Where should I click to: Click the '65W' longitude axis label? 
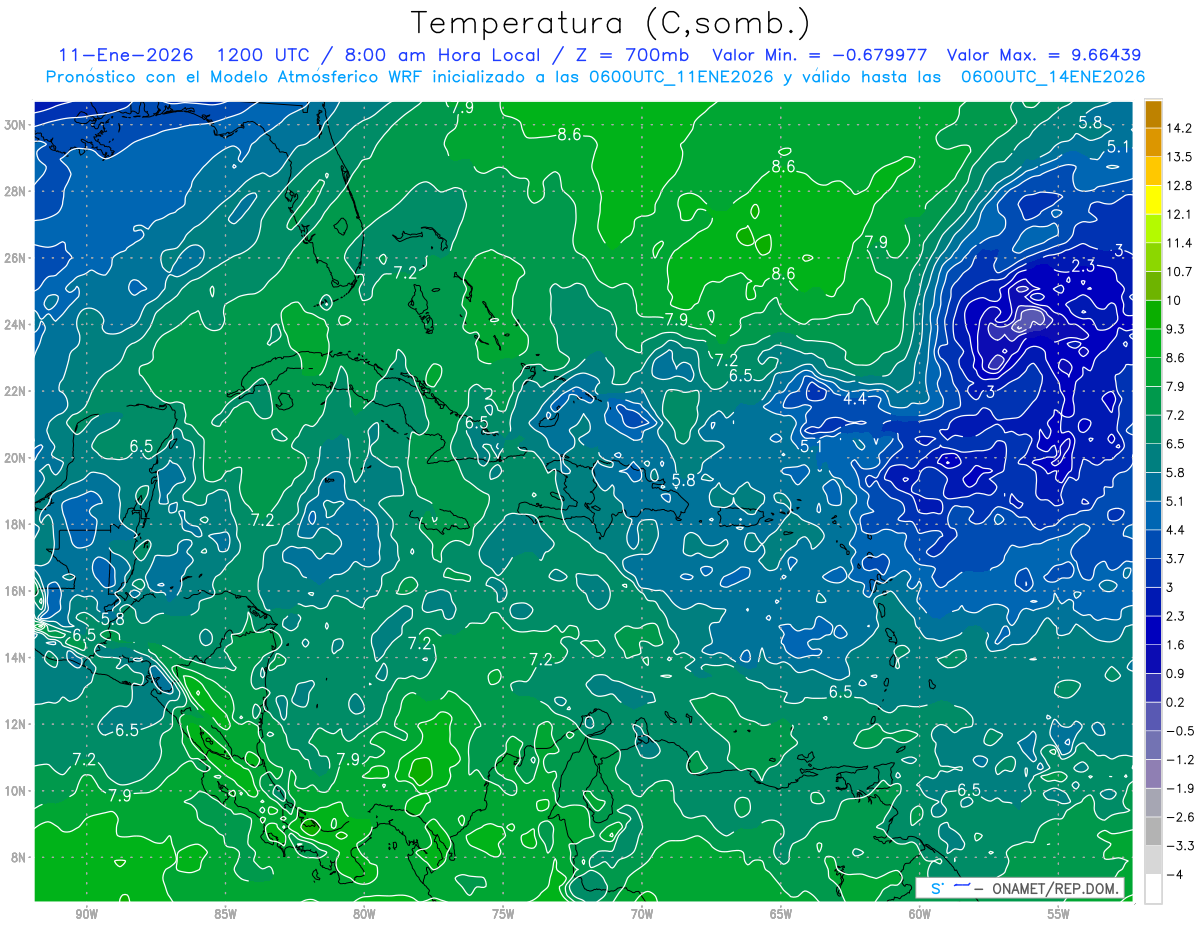pyautogui.click(x=781, y=915)
